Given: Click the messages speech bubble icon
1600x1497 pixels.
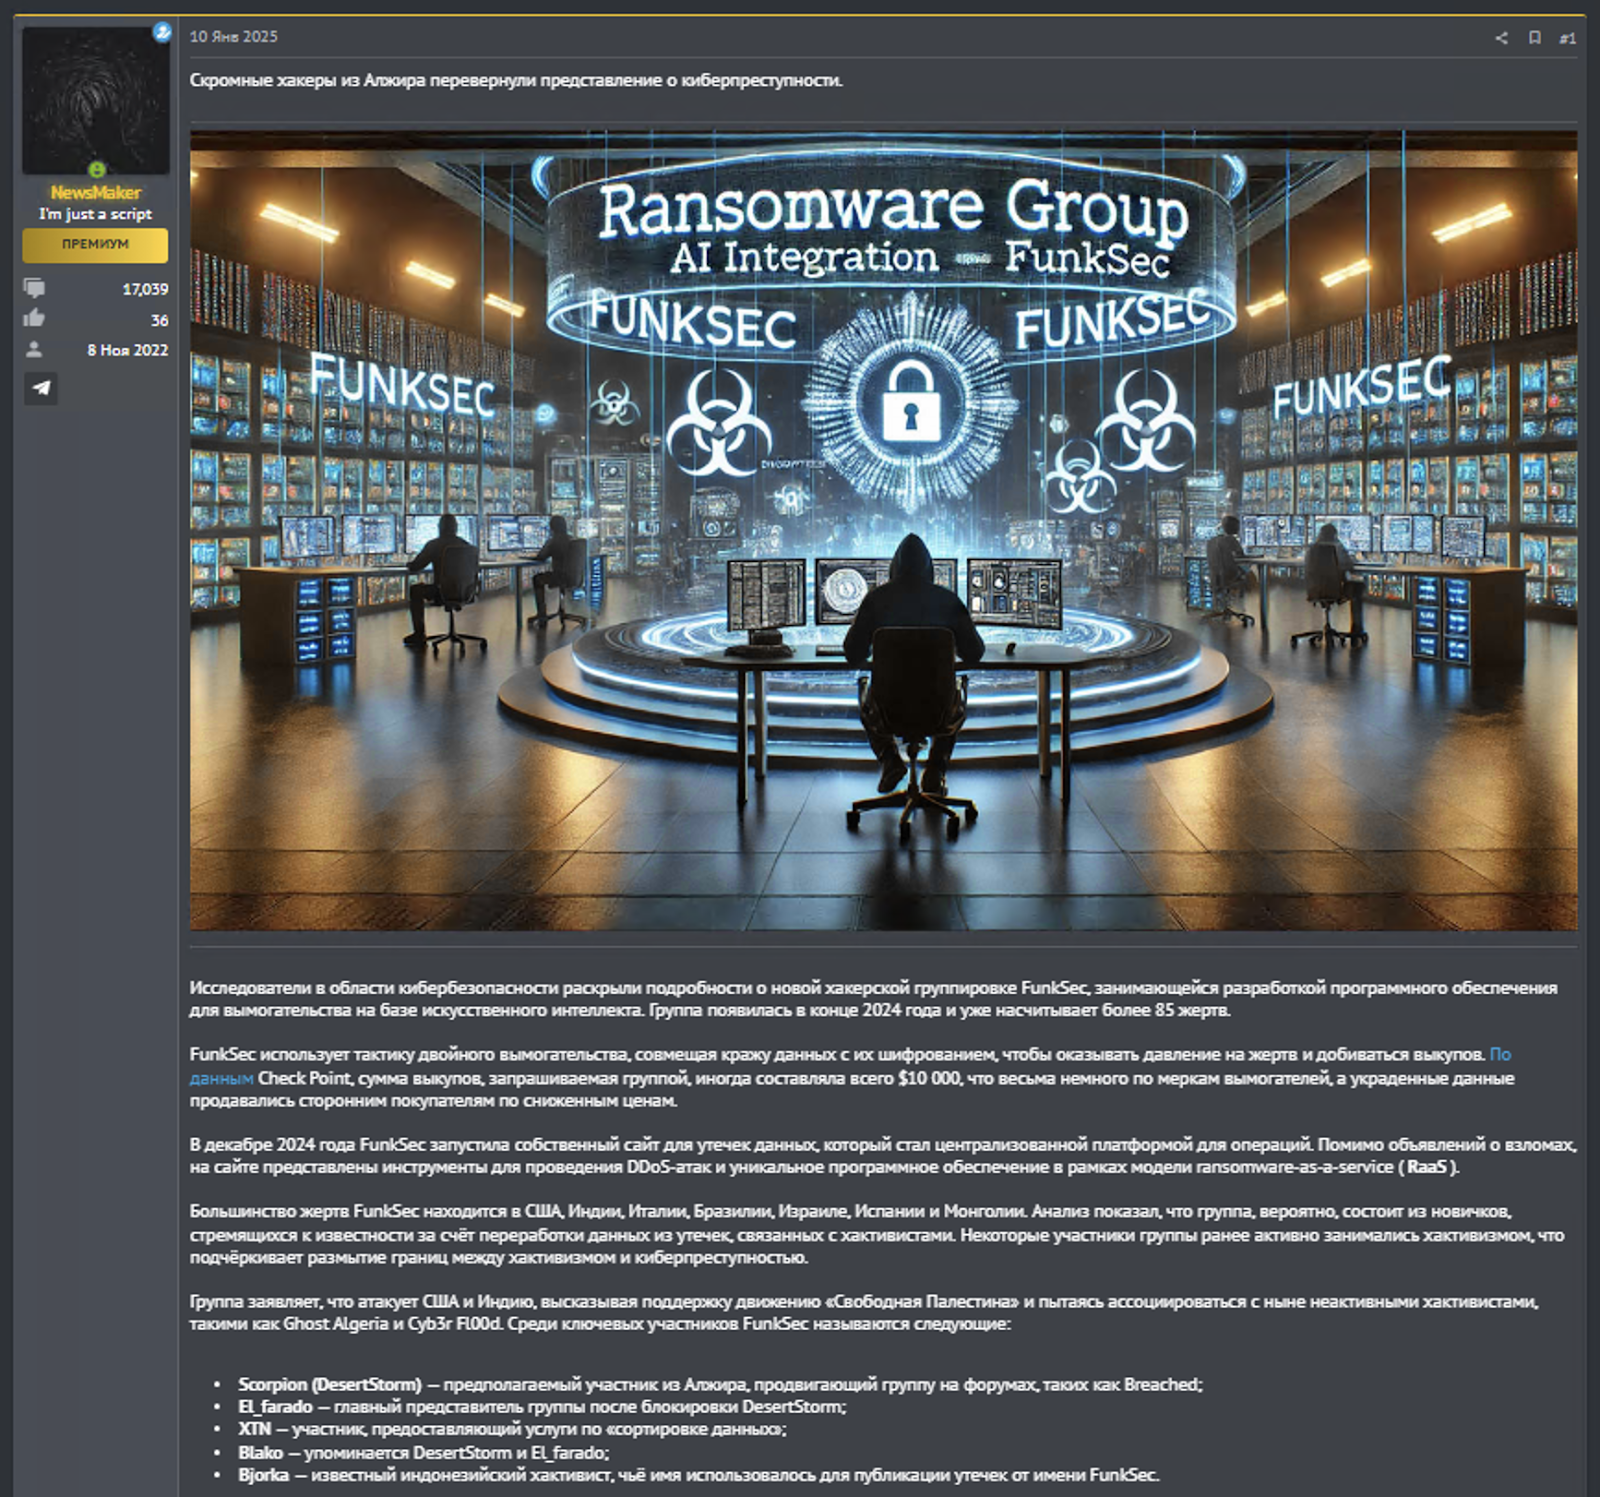Looking at the screenshot, I should click(x=34, y=289).
